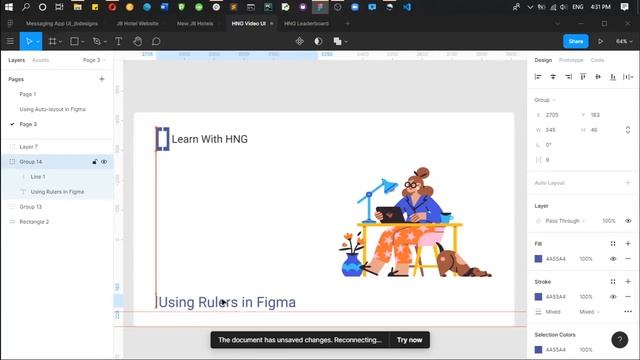Select the Rectangle shape tool
This screenshot has width=640, height=360.
[x=74, y=41]
